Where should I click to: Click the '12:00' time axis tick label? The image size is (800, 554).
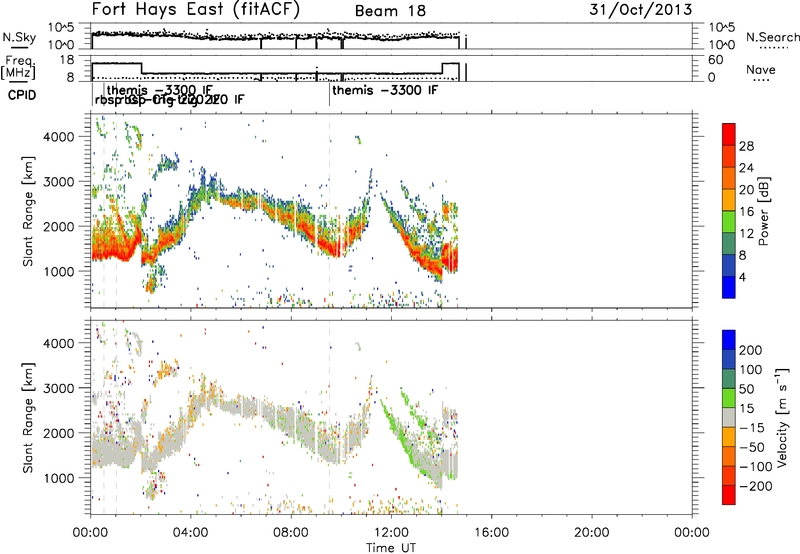tap(391, 533)
